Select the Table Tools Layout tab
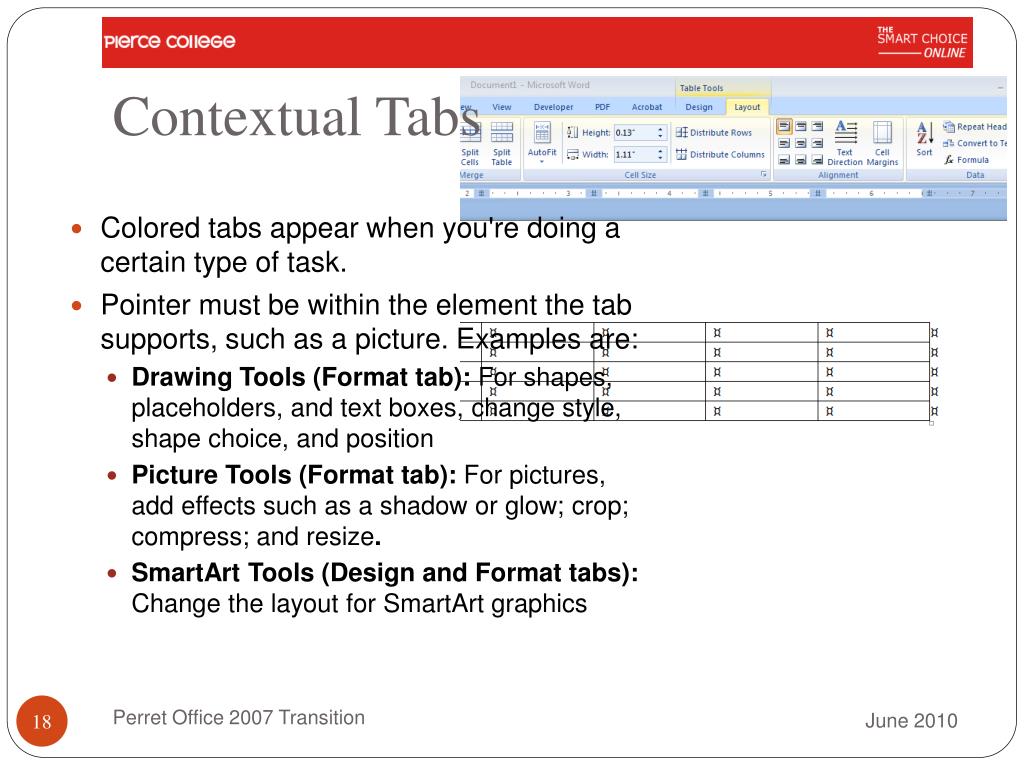1024x768 pixels. pos(747,107)
